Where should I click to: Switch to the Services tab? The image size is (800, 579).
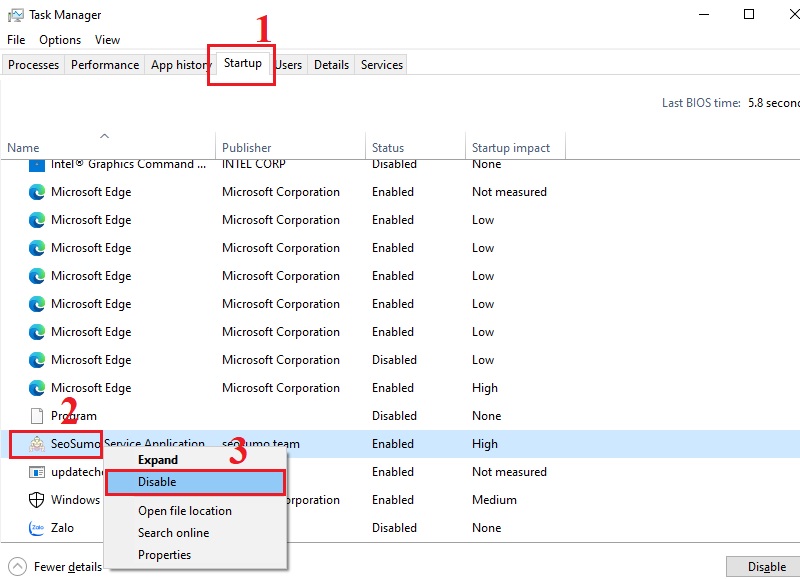382,65
